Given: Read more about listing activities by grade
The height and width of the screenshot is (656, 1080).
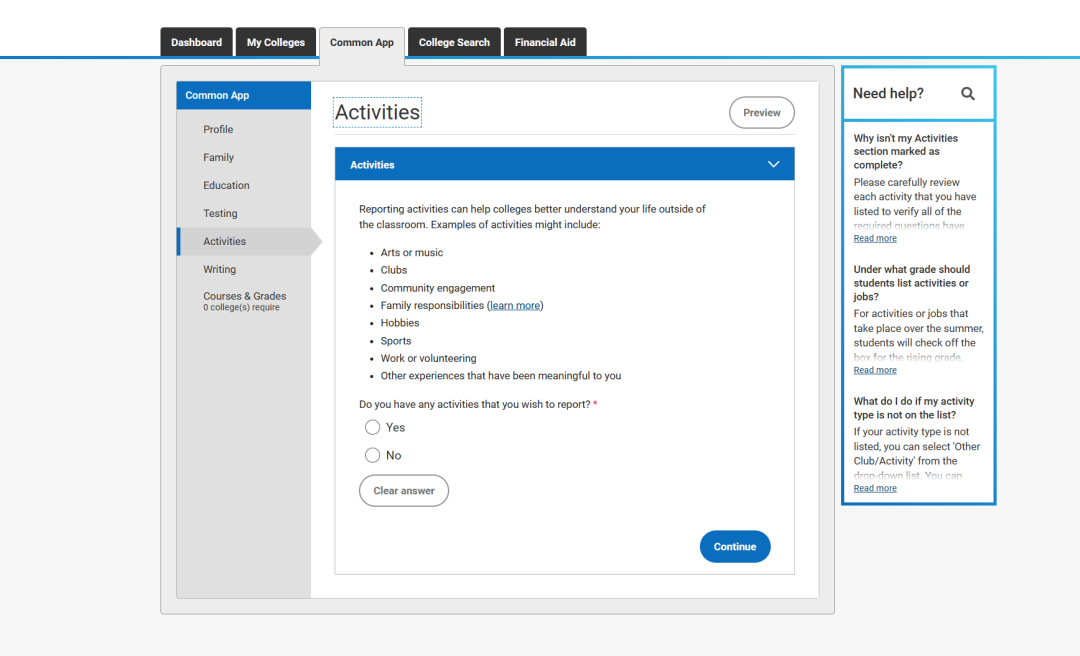Looking at the screenshot, I should coord(875,370).
